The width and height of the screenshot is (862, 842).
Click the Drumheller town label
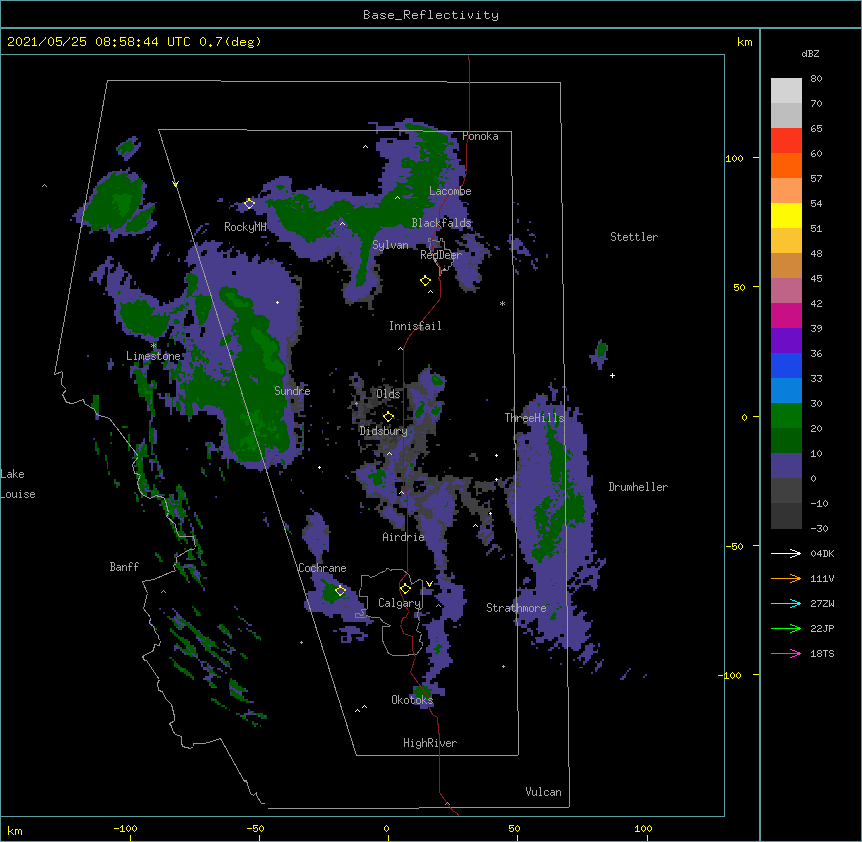[x=638, y=487]
